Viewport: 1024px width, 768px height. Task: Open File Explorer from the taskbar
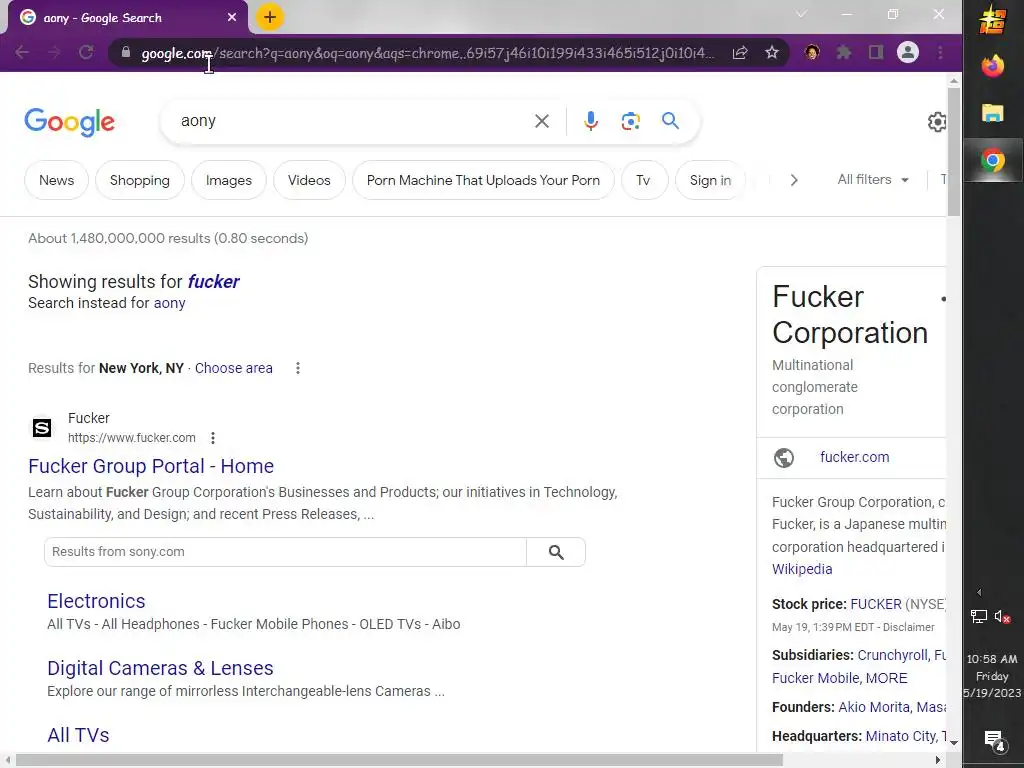(993, 113)
